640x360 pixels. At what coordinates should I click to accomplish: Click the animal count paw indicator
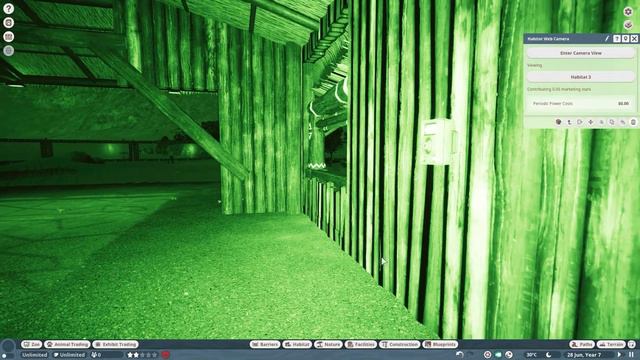point(106,355)
